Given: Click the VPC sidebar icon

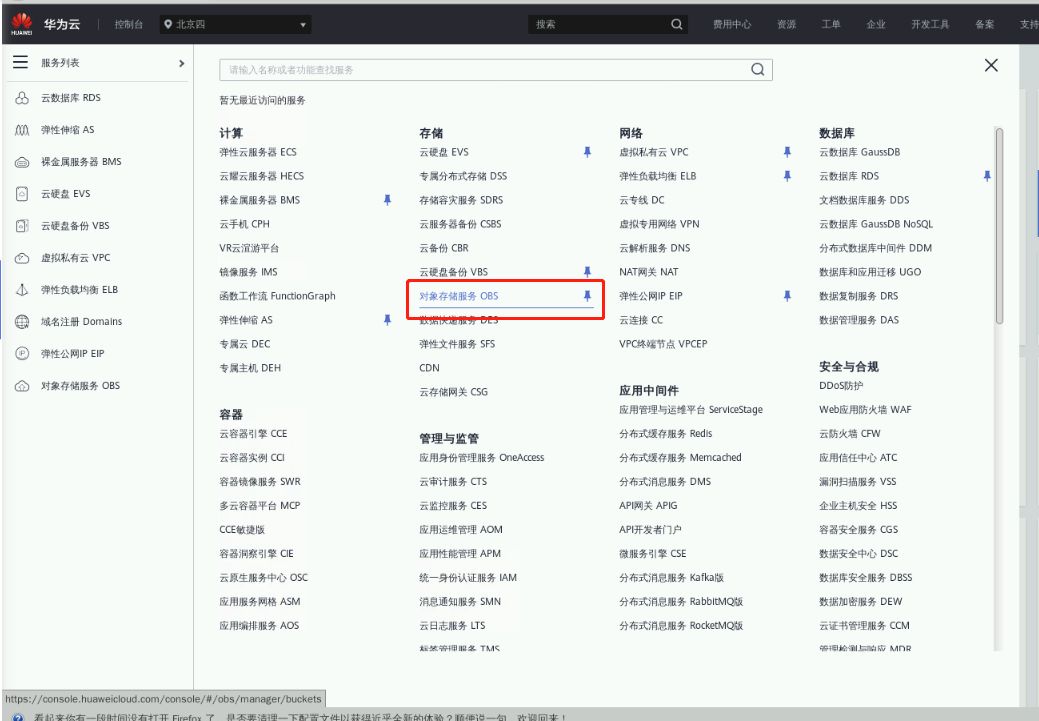Looking at the screenshot, I should (x=22, y=258).
